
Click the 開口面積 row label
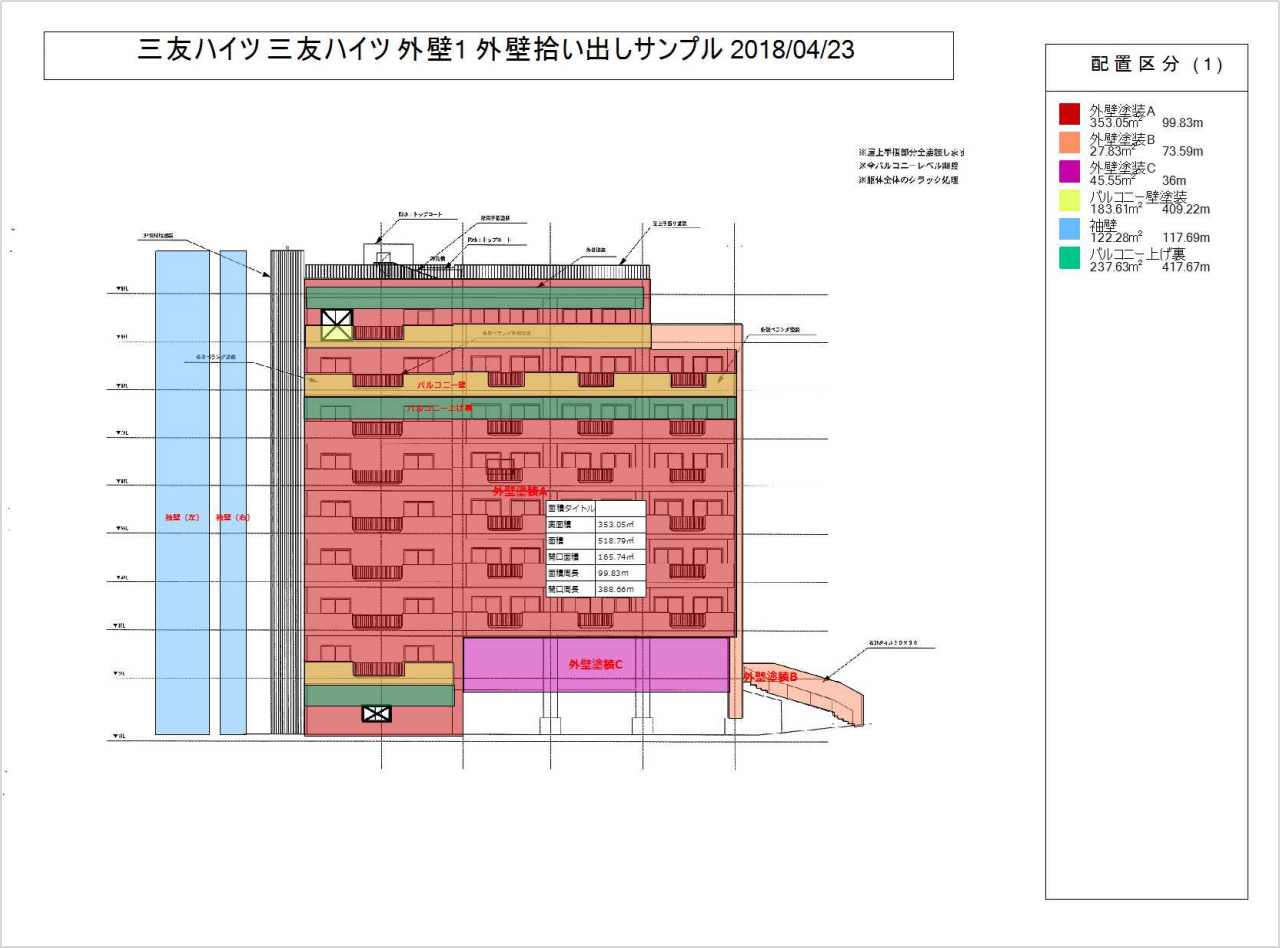(x=570, y=555)
